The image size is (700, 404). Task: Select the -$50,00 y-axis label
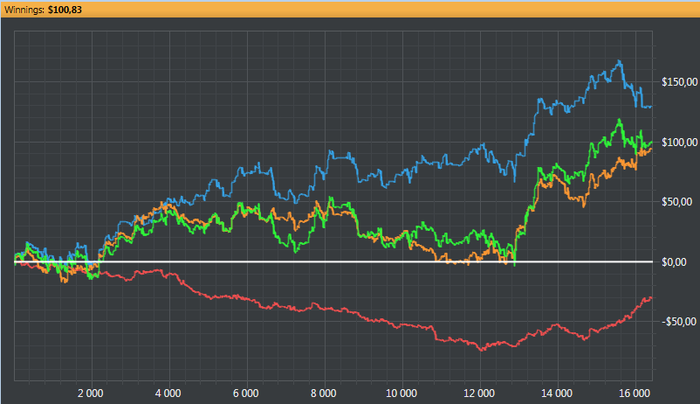[678, 322]
